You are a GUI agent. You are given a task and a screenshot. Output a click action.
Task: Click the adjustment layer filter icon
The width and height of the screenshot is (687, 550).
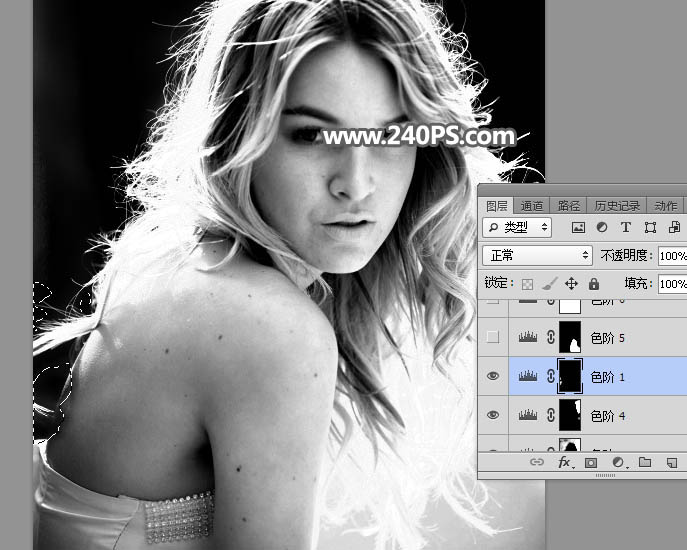tap(602, 228)
